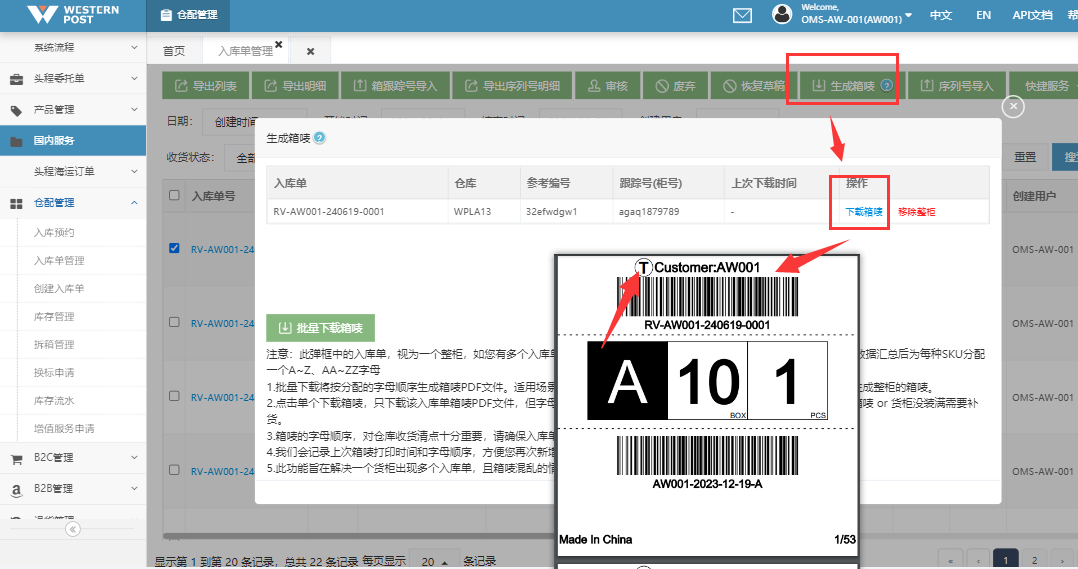This screenshot has height=569, width=1078.
Task: Click the 快捷服务 button
Action: point(1046,86)
